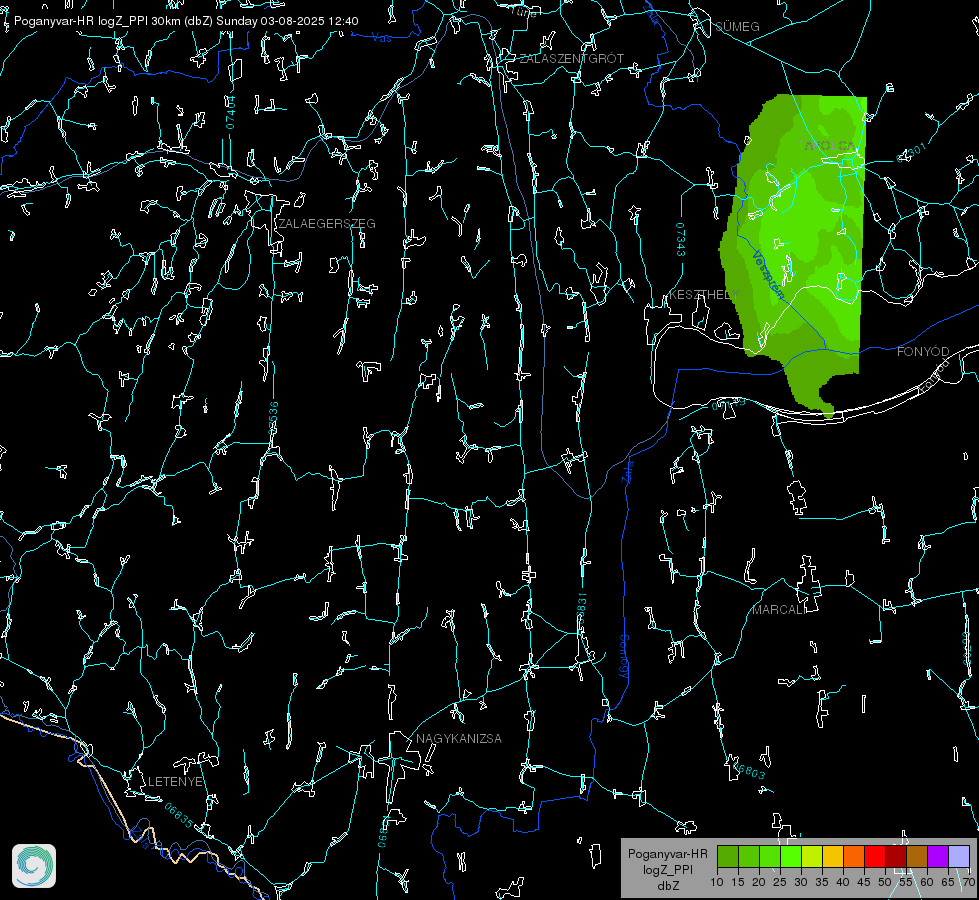Click the SÜMEG town label
The image size is (979, 900).
[x=737, y=27]
